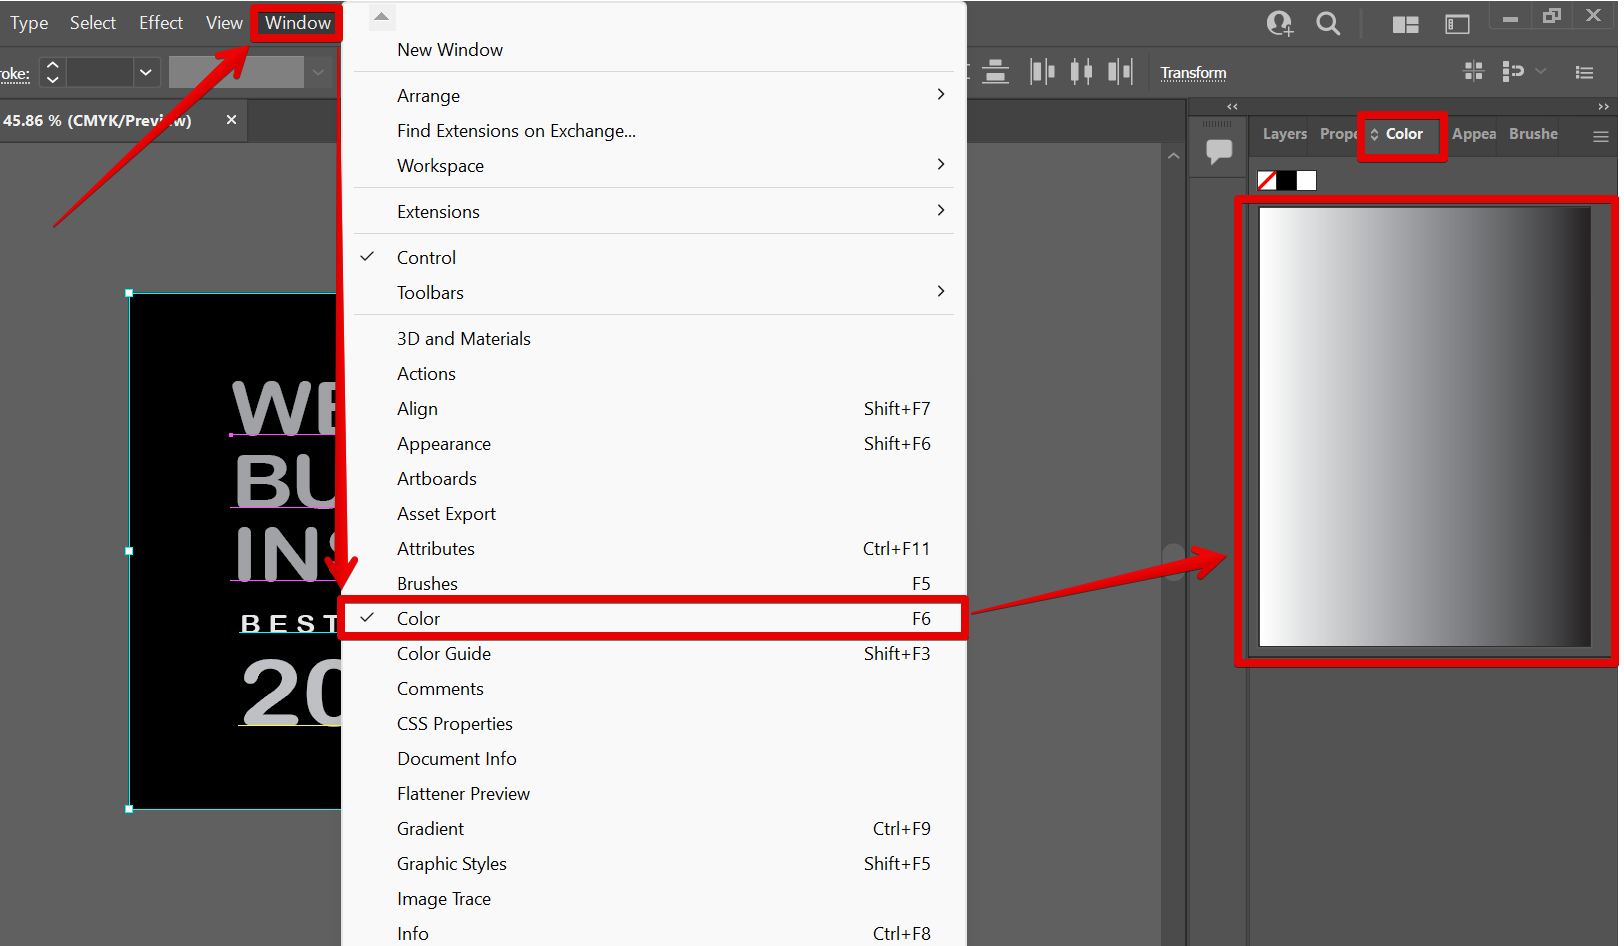The width and height of the screenshot is (1624, 946).
Task: Switch to the Layers panel tab
Action: point(1284,133)
